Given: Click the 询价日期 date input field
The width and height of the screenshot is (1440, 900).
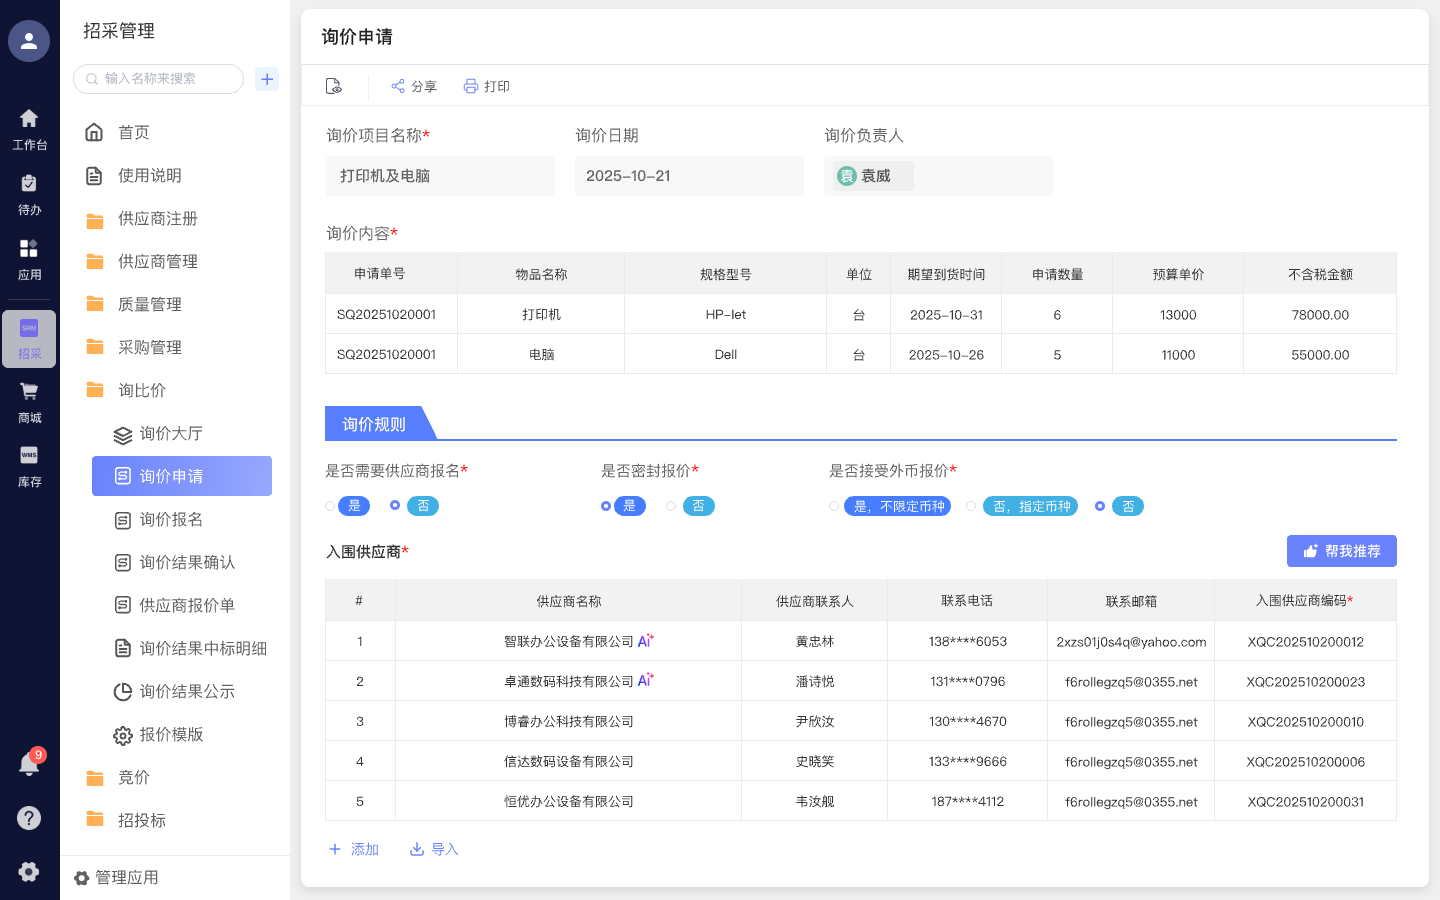Looking at the screenshot, I should tap(689, 175).
